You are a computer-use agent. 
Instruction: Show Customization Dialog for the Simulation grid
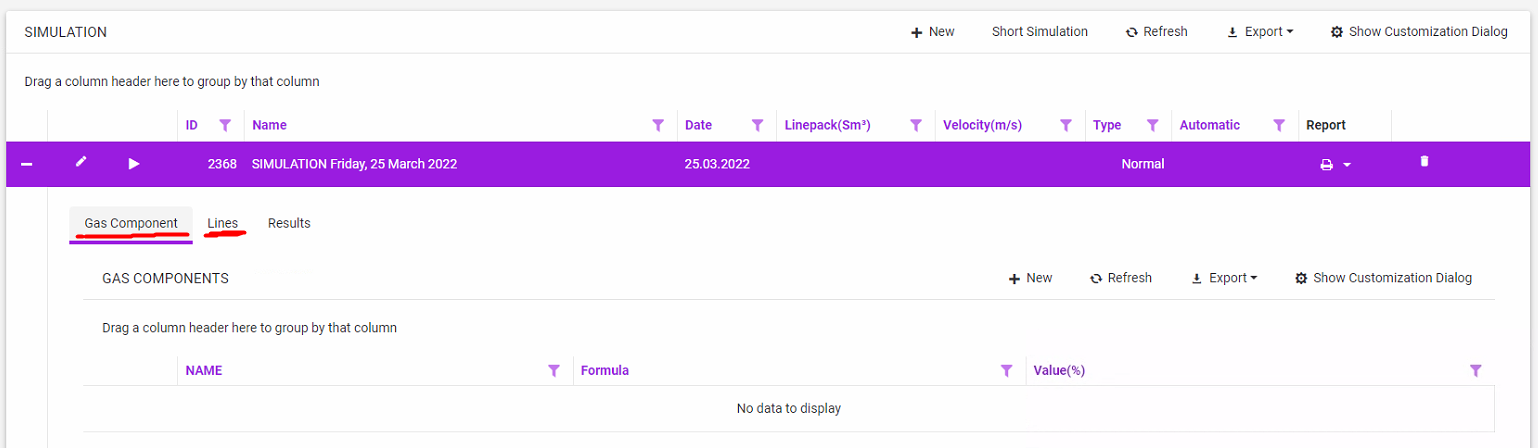coord(1418,32)
